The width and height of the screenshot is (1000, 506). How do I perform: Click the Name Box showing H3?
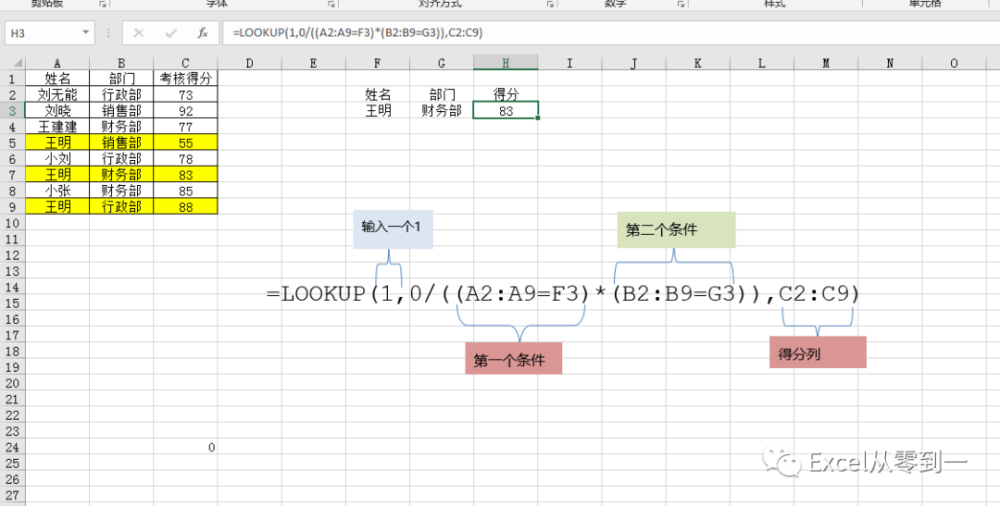(50, 33)
